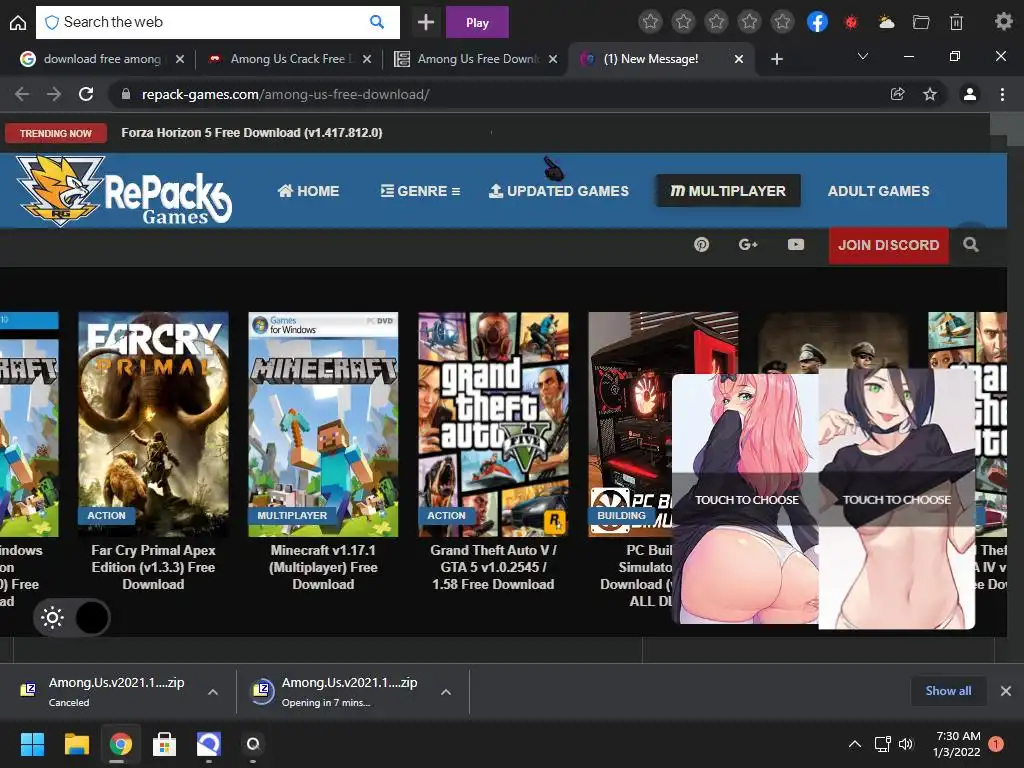
Task: Close the Among Us Crack Free tab
Action: [367, 59]
